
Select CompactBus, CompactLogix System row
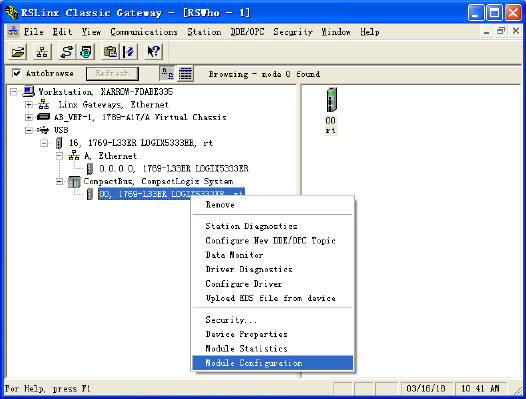click(x=158, y=182)
